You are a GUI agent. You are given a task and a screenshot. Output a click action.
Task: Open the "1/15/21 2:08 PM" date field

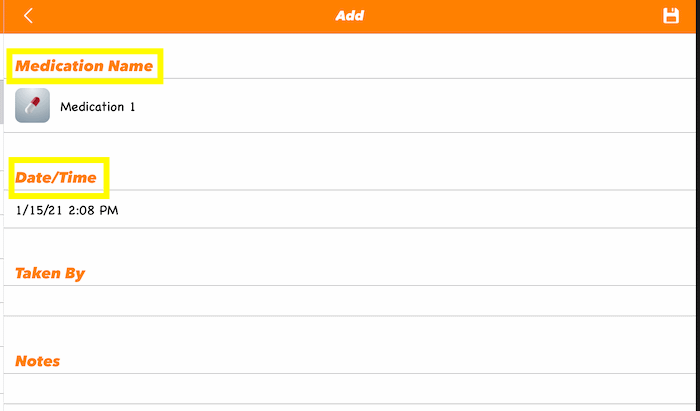pos(68,210)
